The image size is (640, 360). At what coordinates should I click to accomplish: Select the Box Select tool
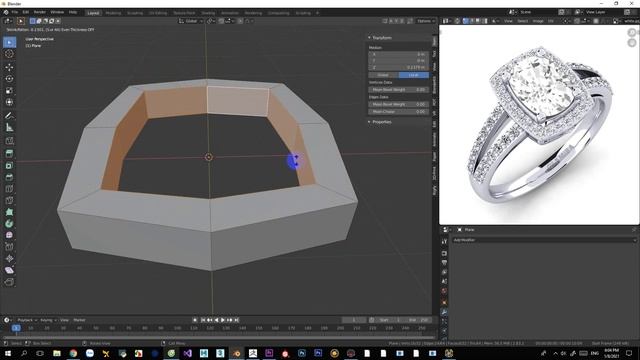coord(9,42)
